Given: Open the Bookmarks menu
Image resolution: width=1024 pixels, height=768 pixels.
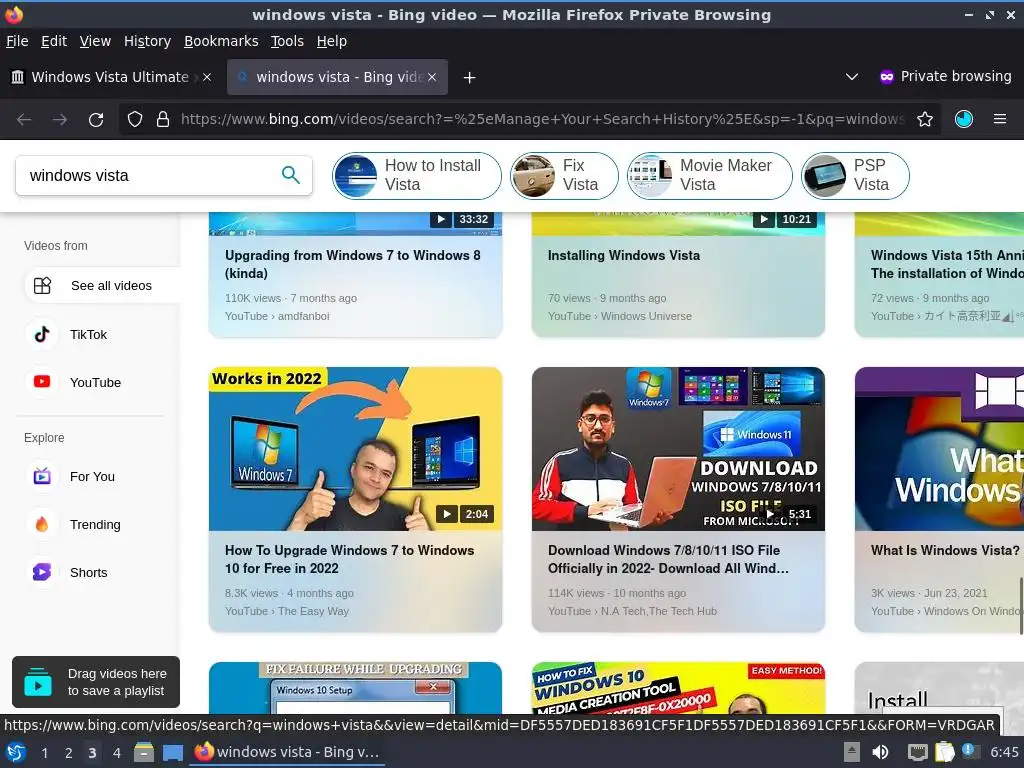Looking at the screenshot, I should coord(221,41).
